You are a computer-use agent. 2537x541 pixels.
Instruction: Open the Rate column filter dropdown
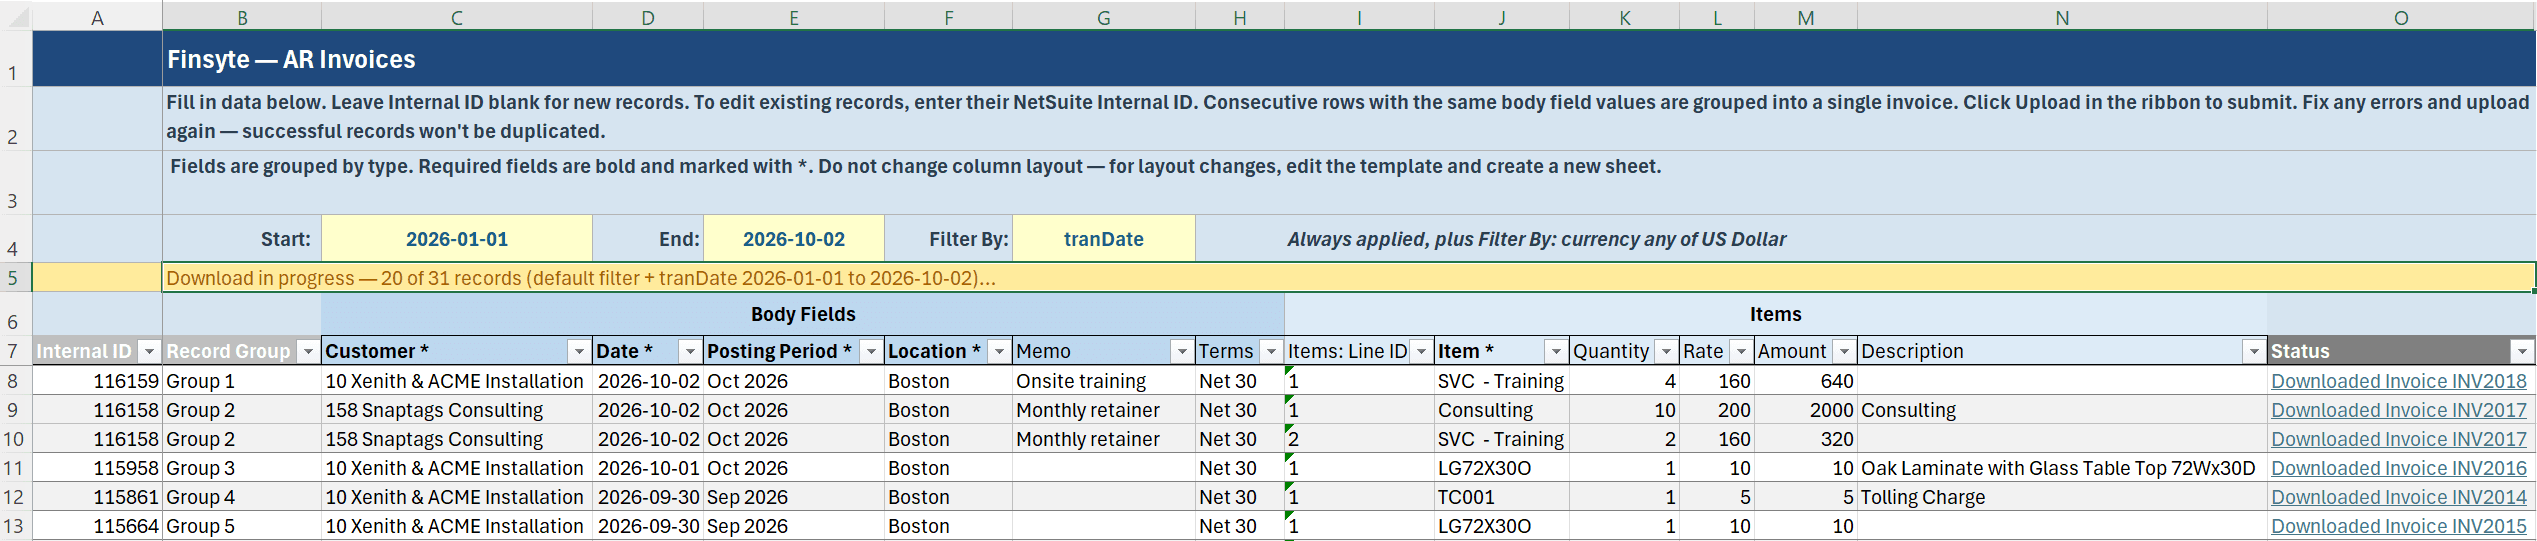1741,351
